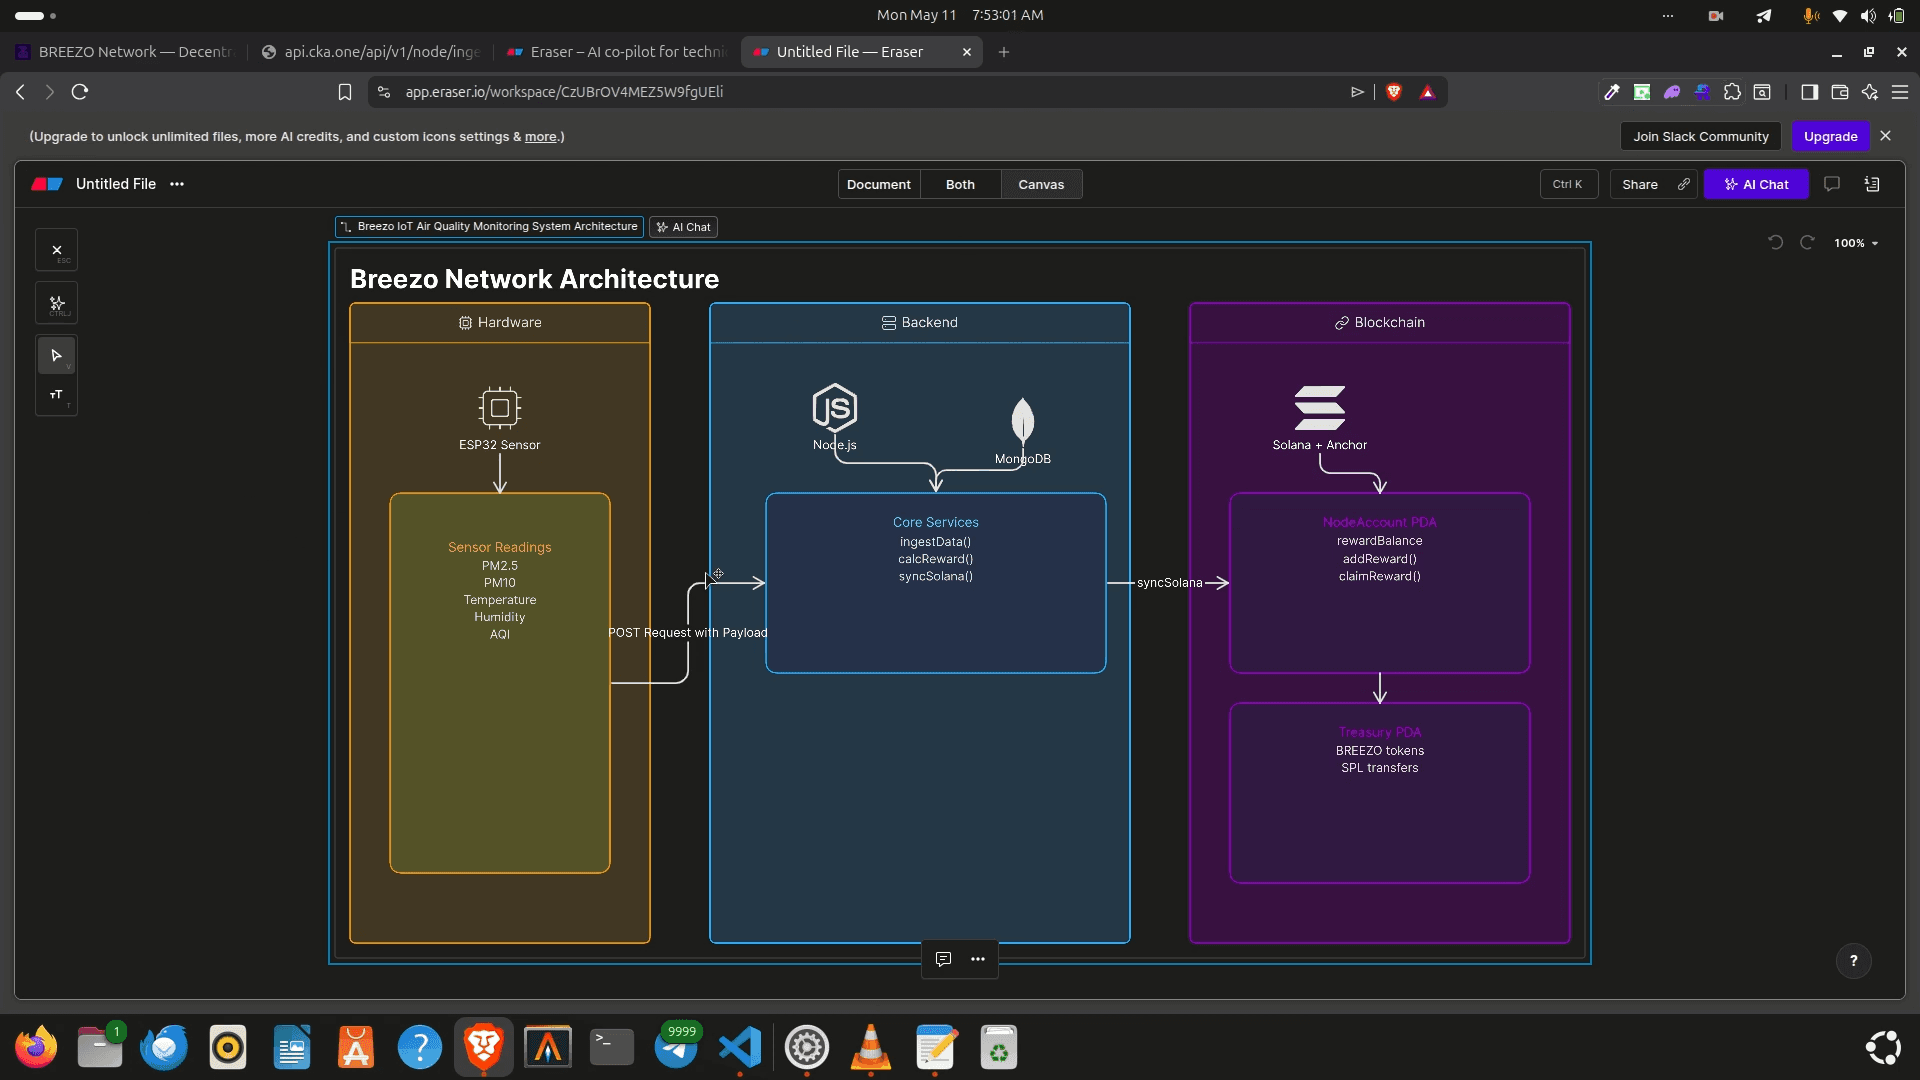
Task: Undo the last canvas action
Action: tap(1775, 243)
